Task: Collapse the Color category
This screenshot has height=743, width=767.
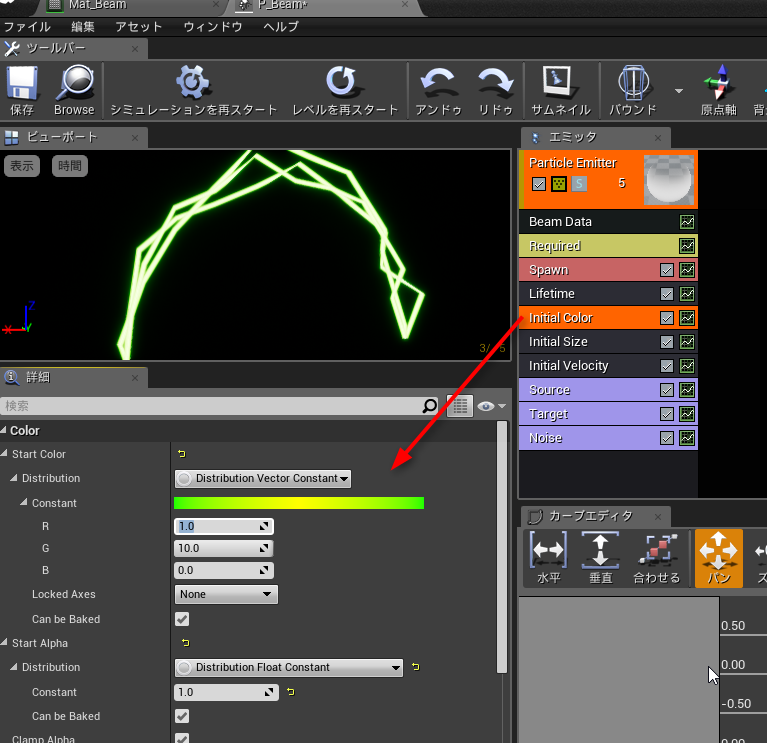Action: coord(3,430)
